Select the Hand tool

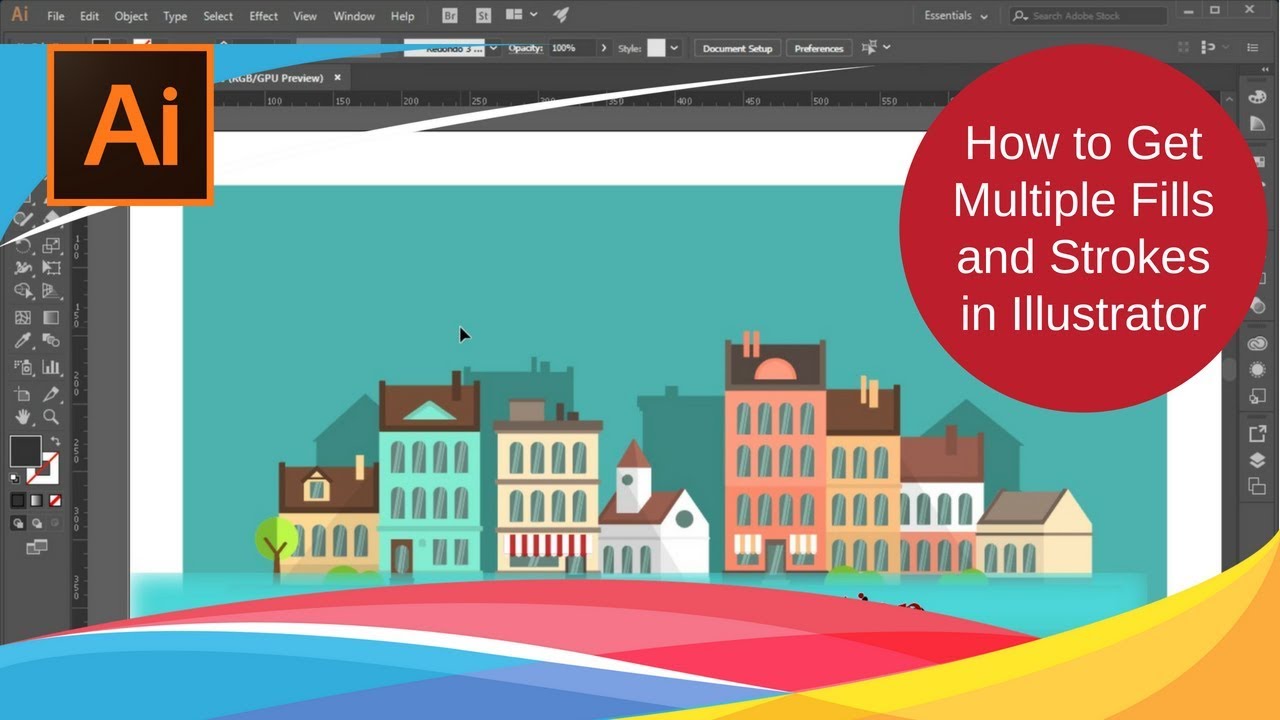(x=23, y=417)
